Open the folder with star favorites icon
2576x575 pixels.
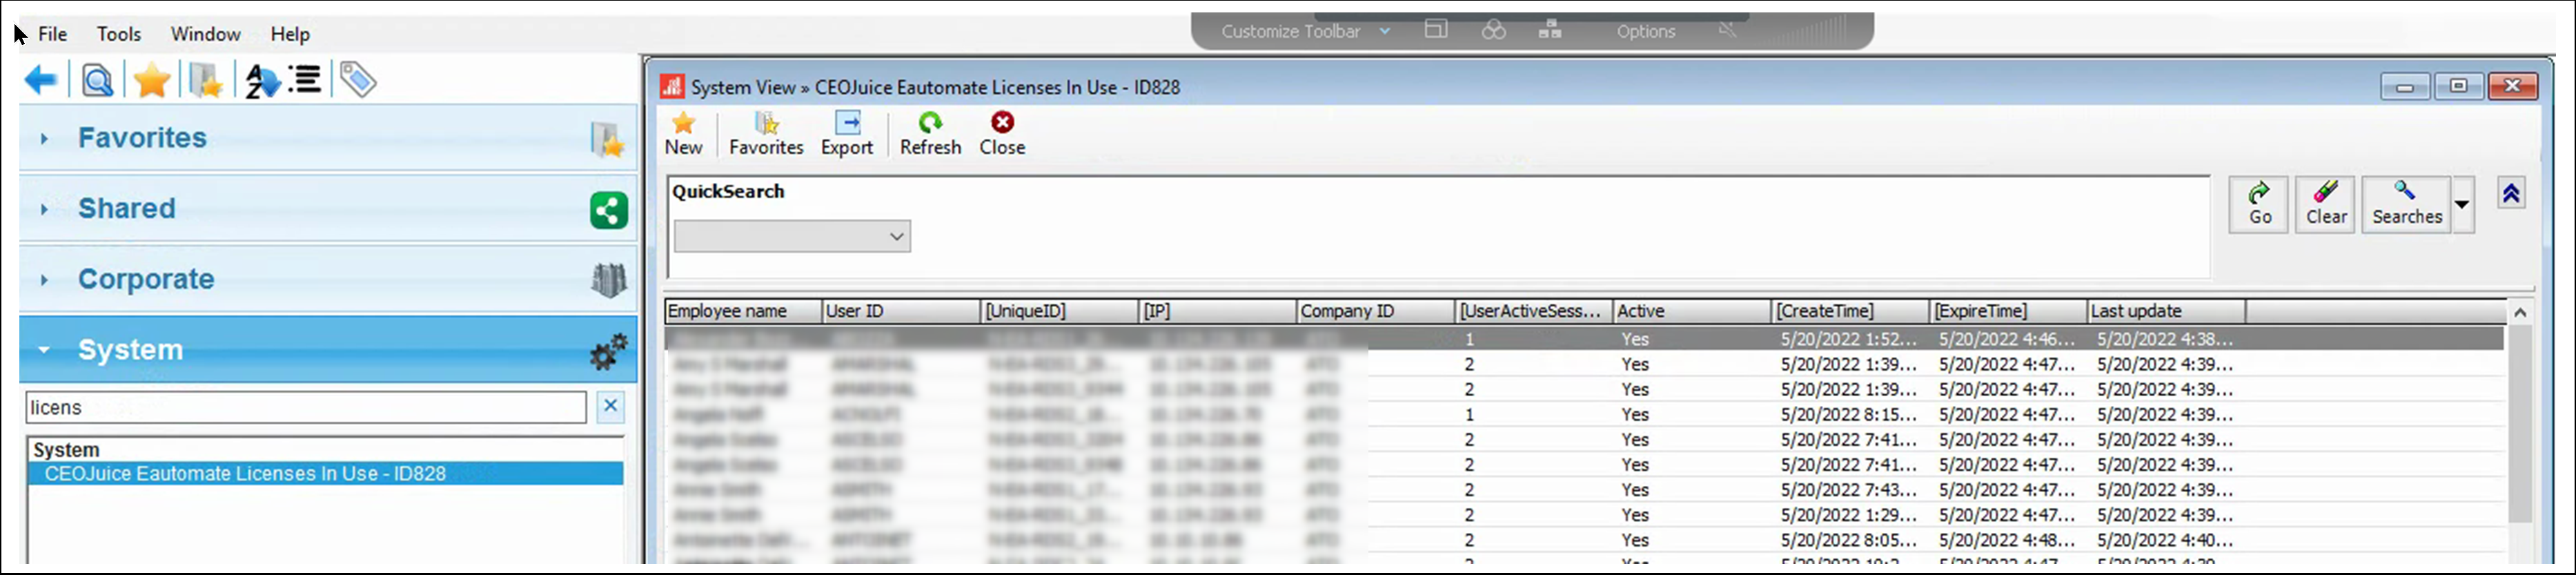205,80
